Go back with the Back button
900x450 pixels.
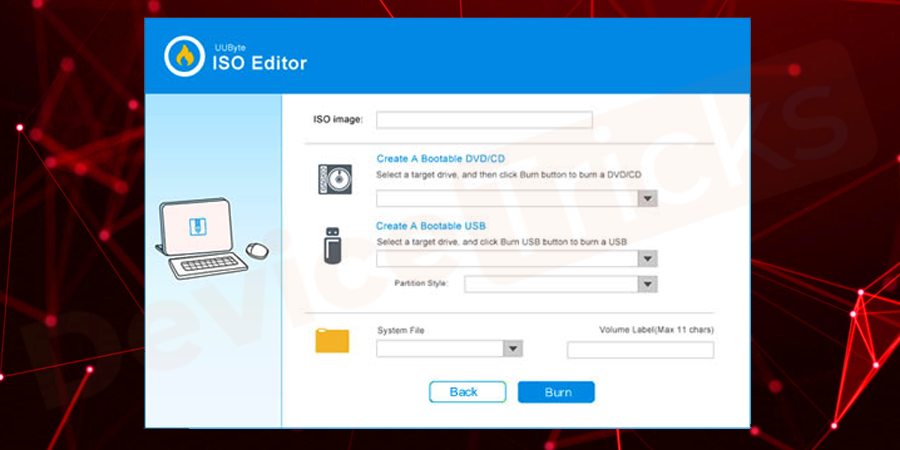click(467, 392)
